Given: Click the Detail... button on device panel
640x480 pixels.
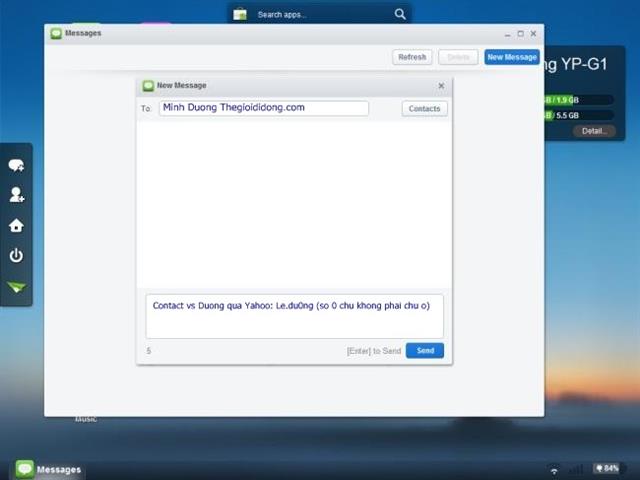Looking at the screenshot, I should coord(593,131).
